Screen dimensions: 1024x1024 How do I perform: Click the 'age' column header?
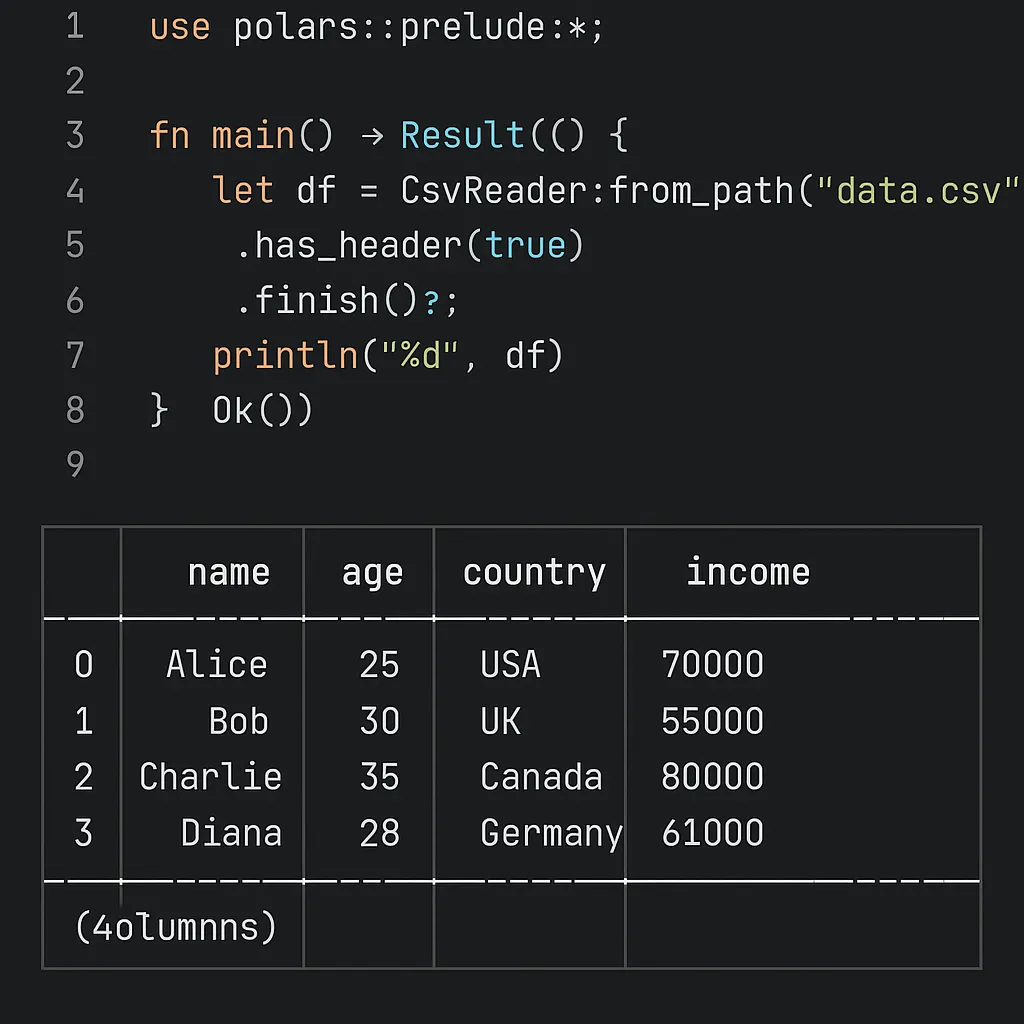pyautogui.click(x=372, y=575)
